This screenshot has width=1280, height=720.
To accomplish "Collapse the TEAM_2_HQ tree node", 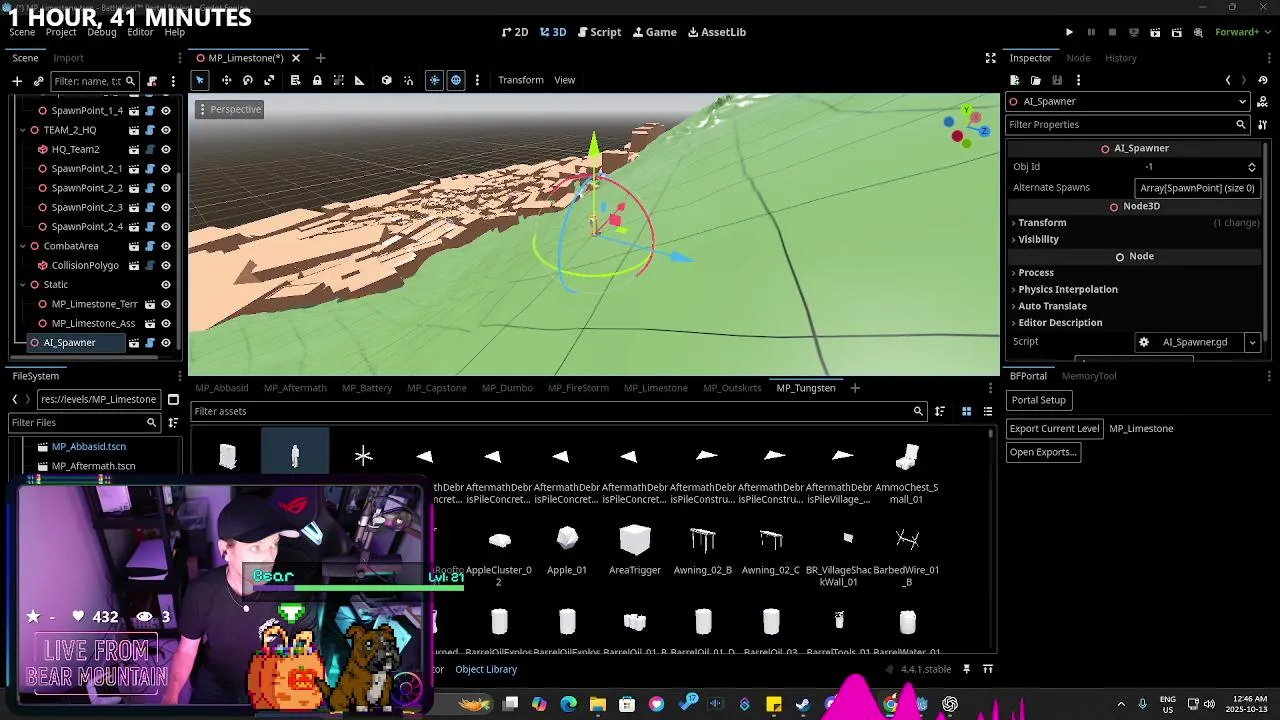I will pos(22,130).
